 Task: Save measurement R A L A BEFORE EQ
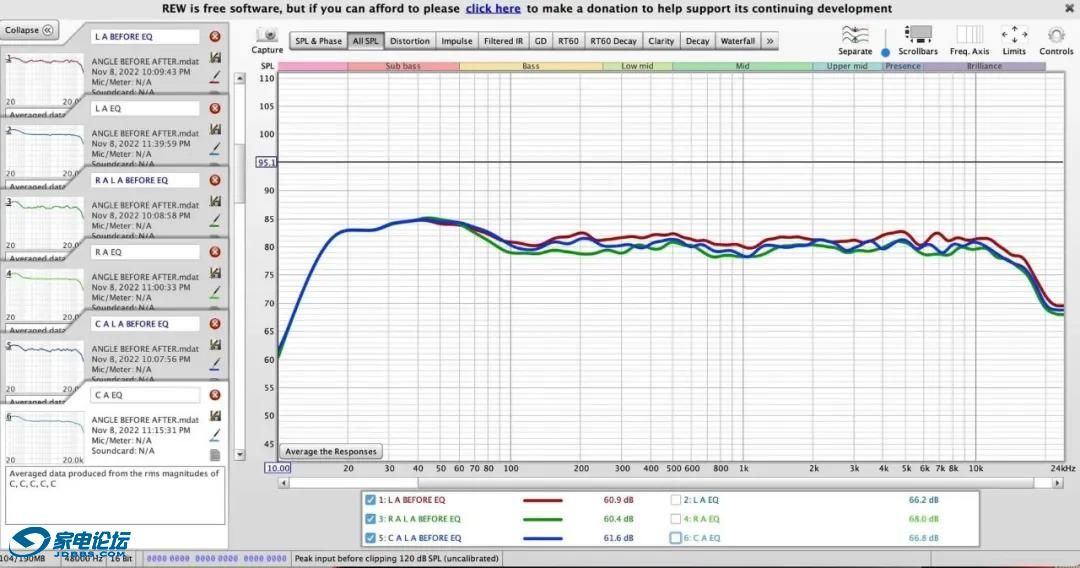click(x=216, y=201)
